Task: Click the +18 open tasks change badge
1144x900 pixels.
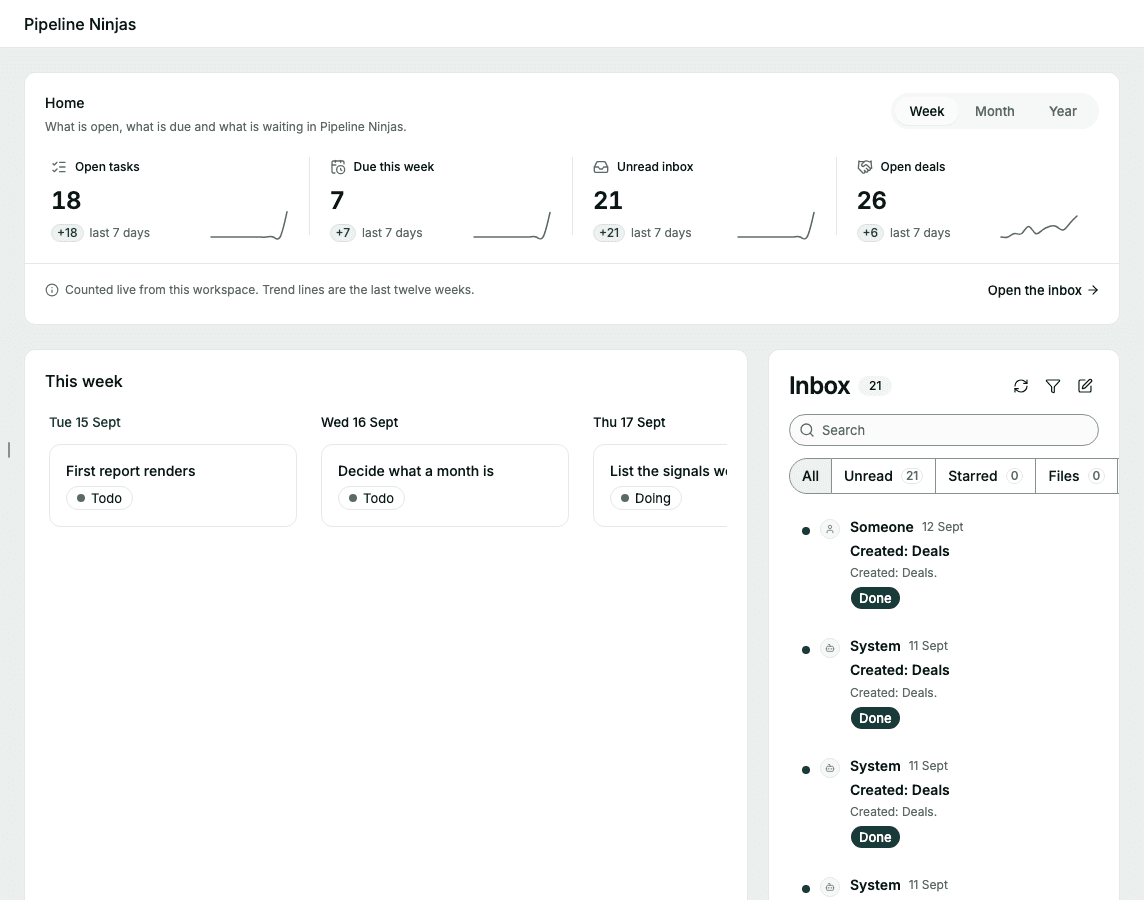Action: pyautogui.click(x=67, y=233)
